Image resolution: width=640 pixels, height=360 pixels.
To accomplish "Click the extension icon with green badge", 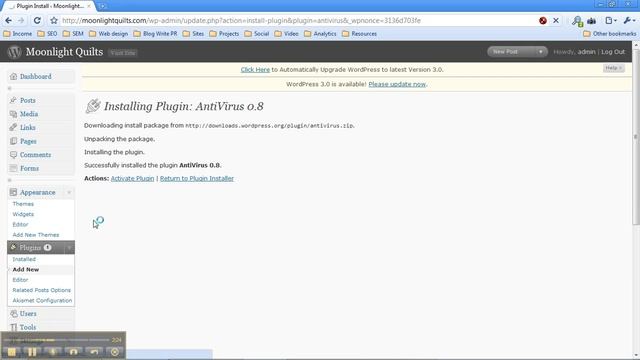I will [577, 21].
